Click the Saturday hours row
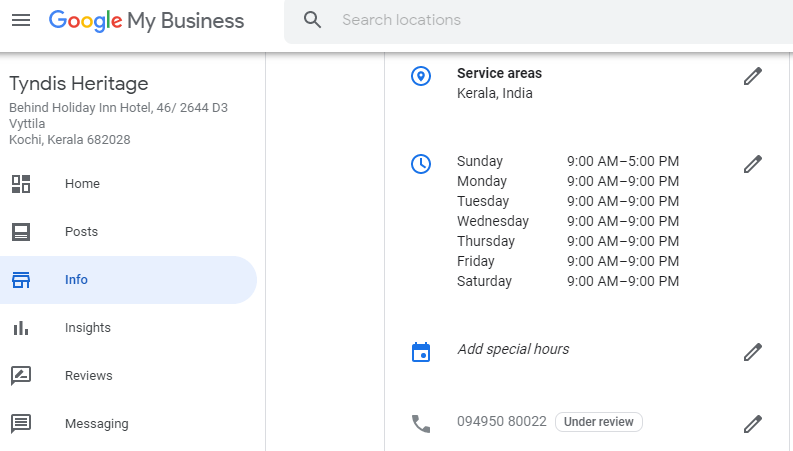Viewport: 793px width, 451px height. pyautogui.click(x=568, y=281)
